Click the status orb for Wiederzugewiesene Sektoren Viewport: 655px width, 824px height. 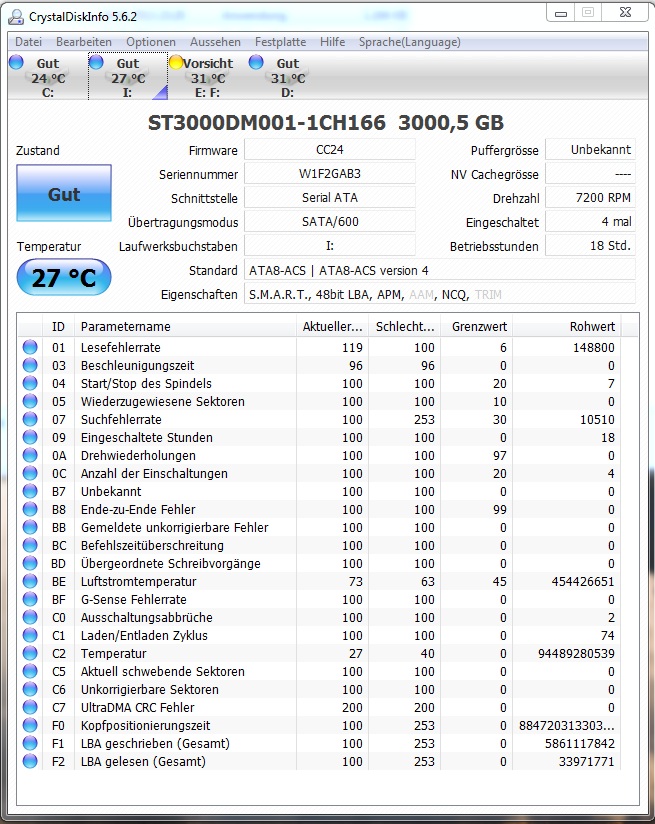[x=30, y=401]
